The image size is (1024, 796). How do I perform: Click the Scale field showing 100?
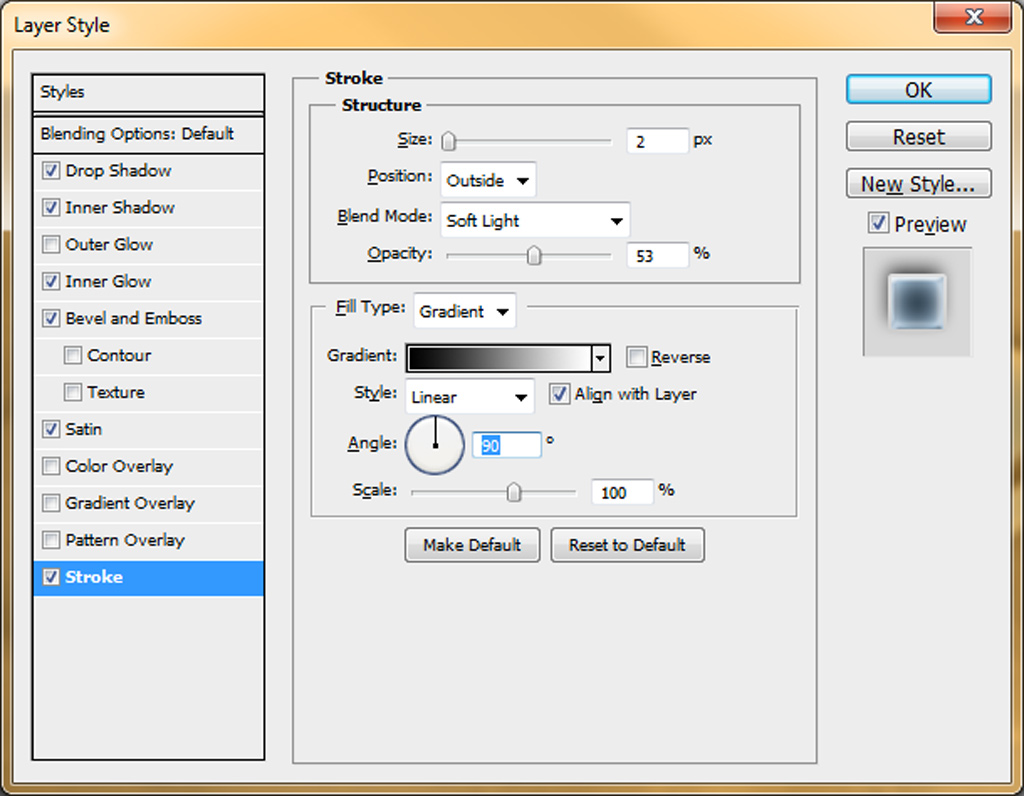(x=622, y=492)
